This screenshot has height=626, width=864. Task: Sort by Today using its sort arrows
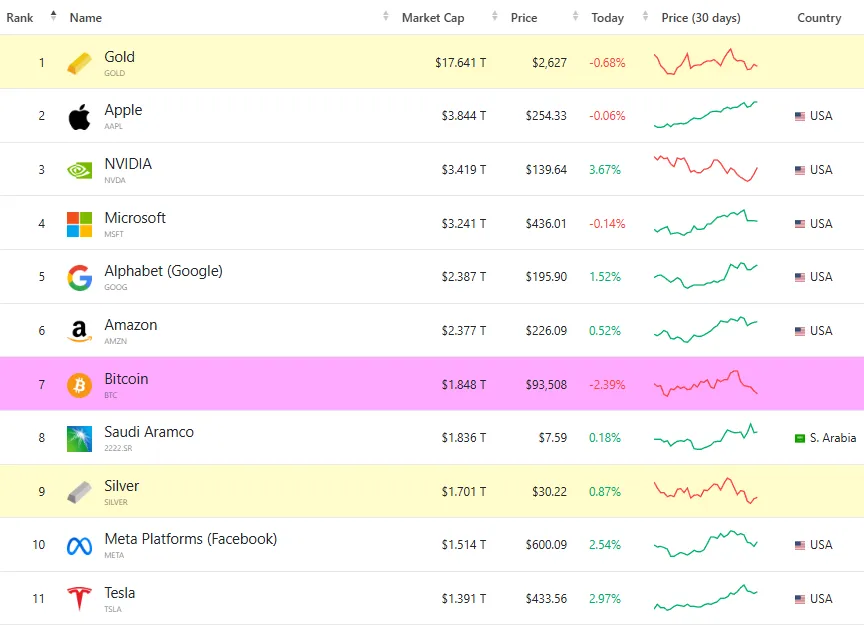(645, 16)
